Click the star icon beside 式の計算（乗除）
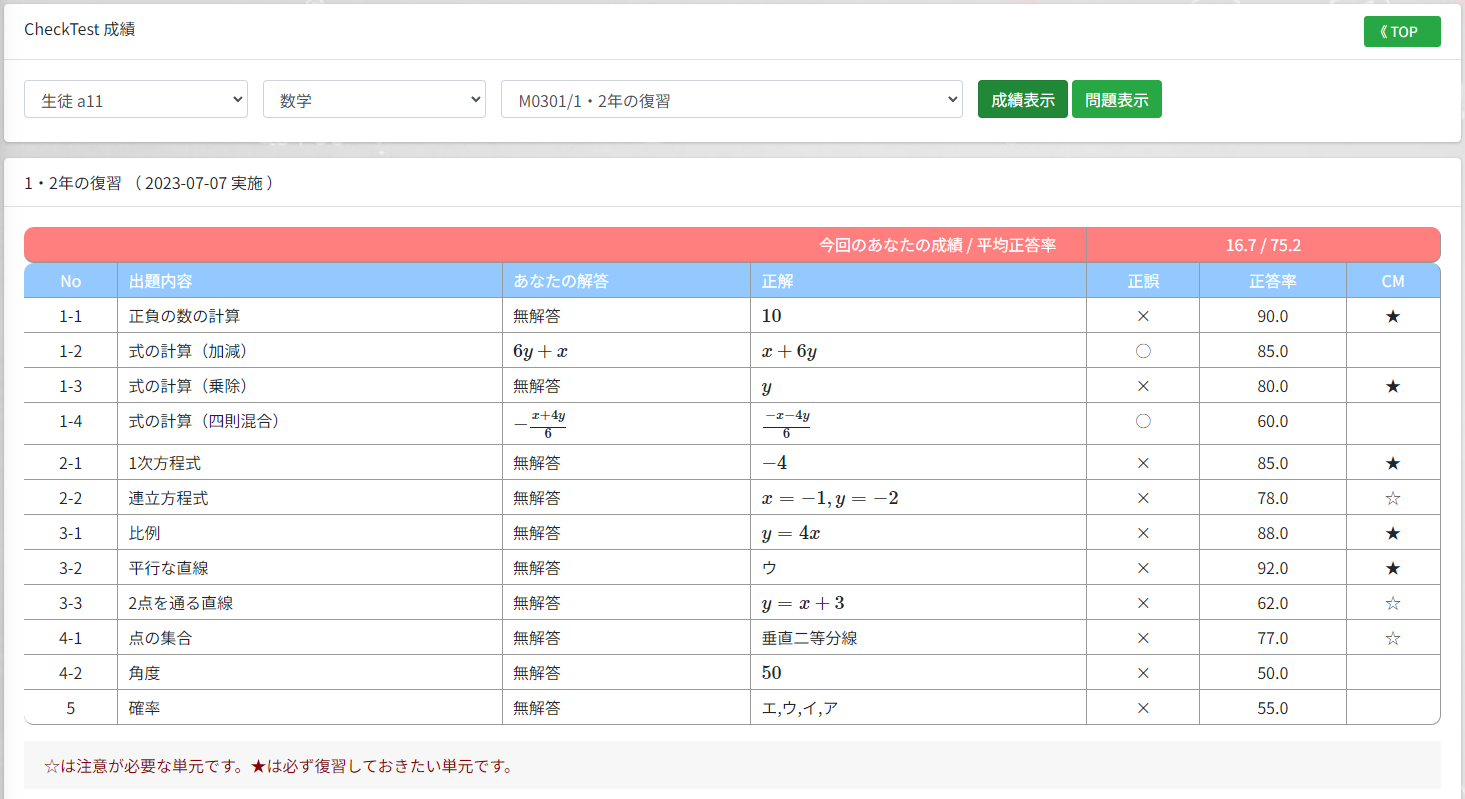 (x=1392, y=385)
